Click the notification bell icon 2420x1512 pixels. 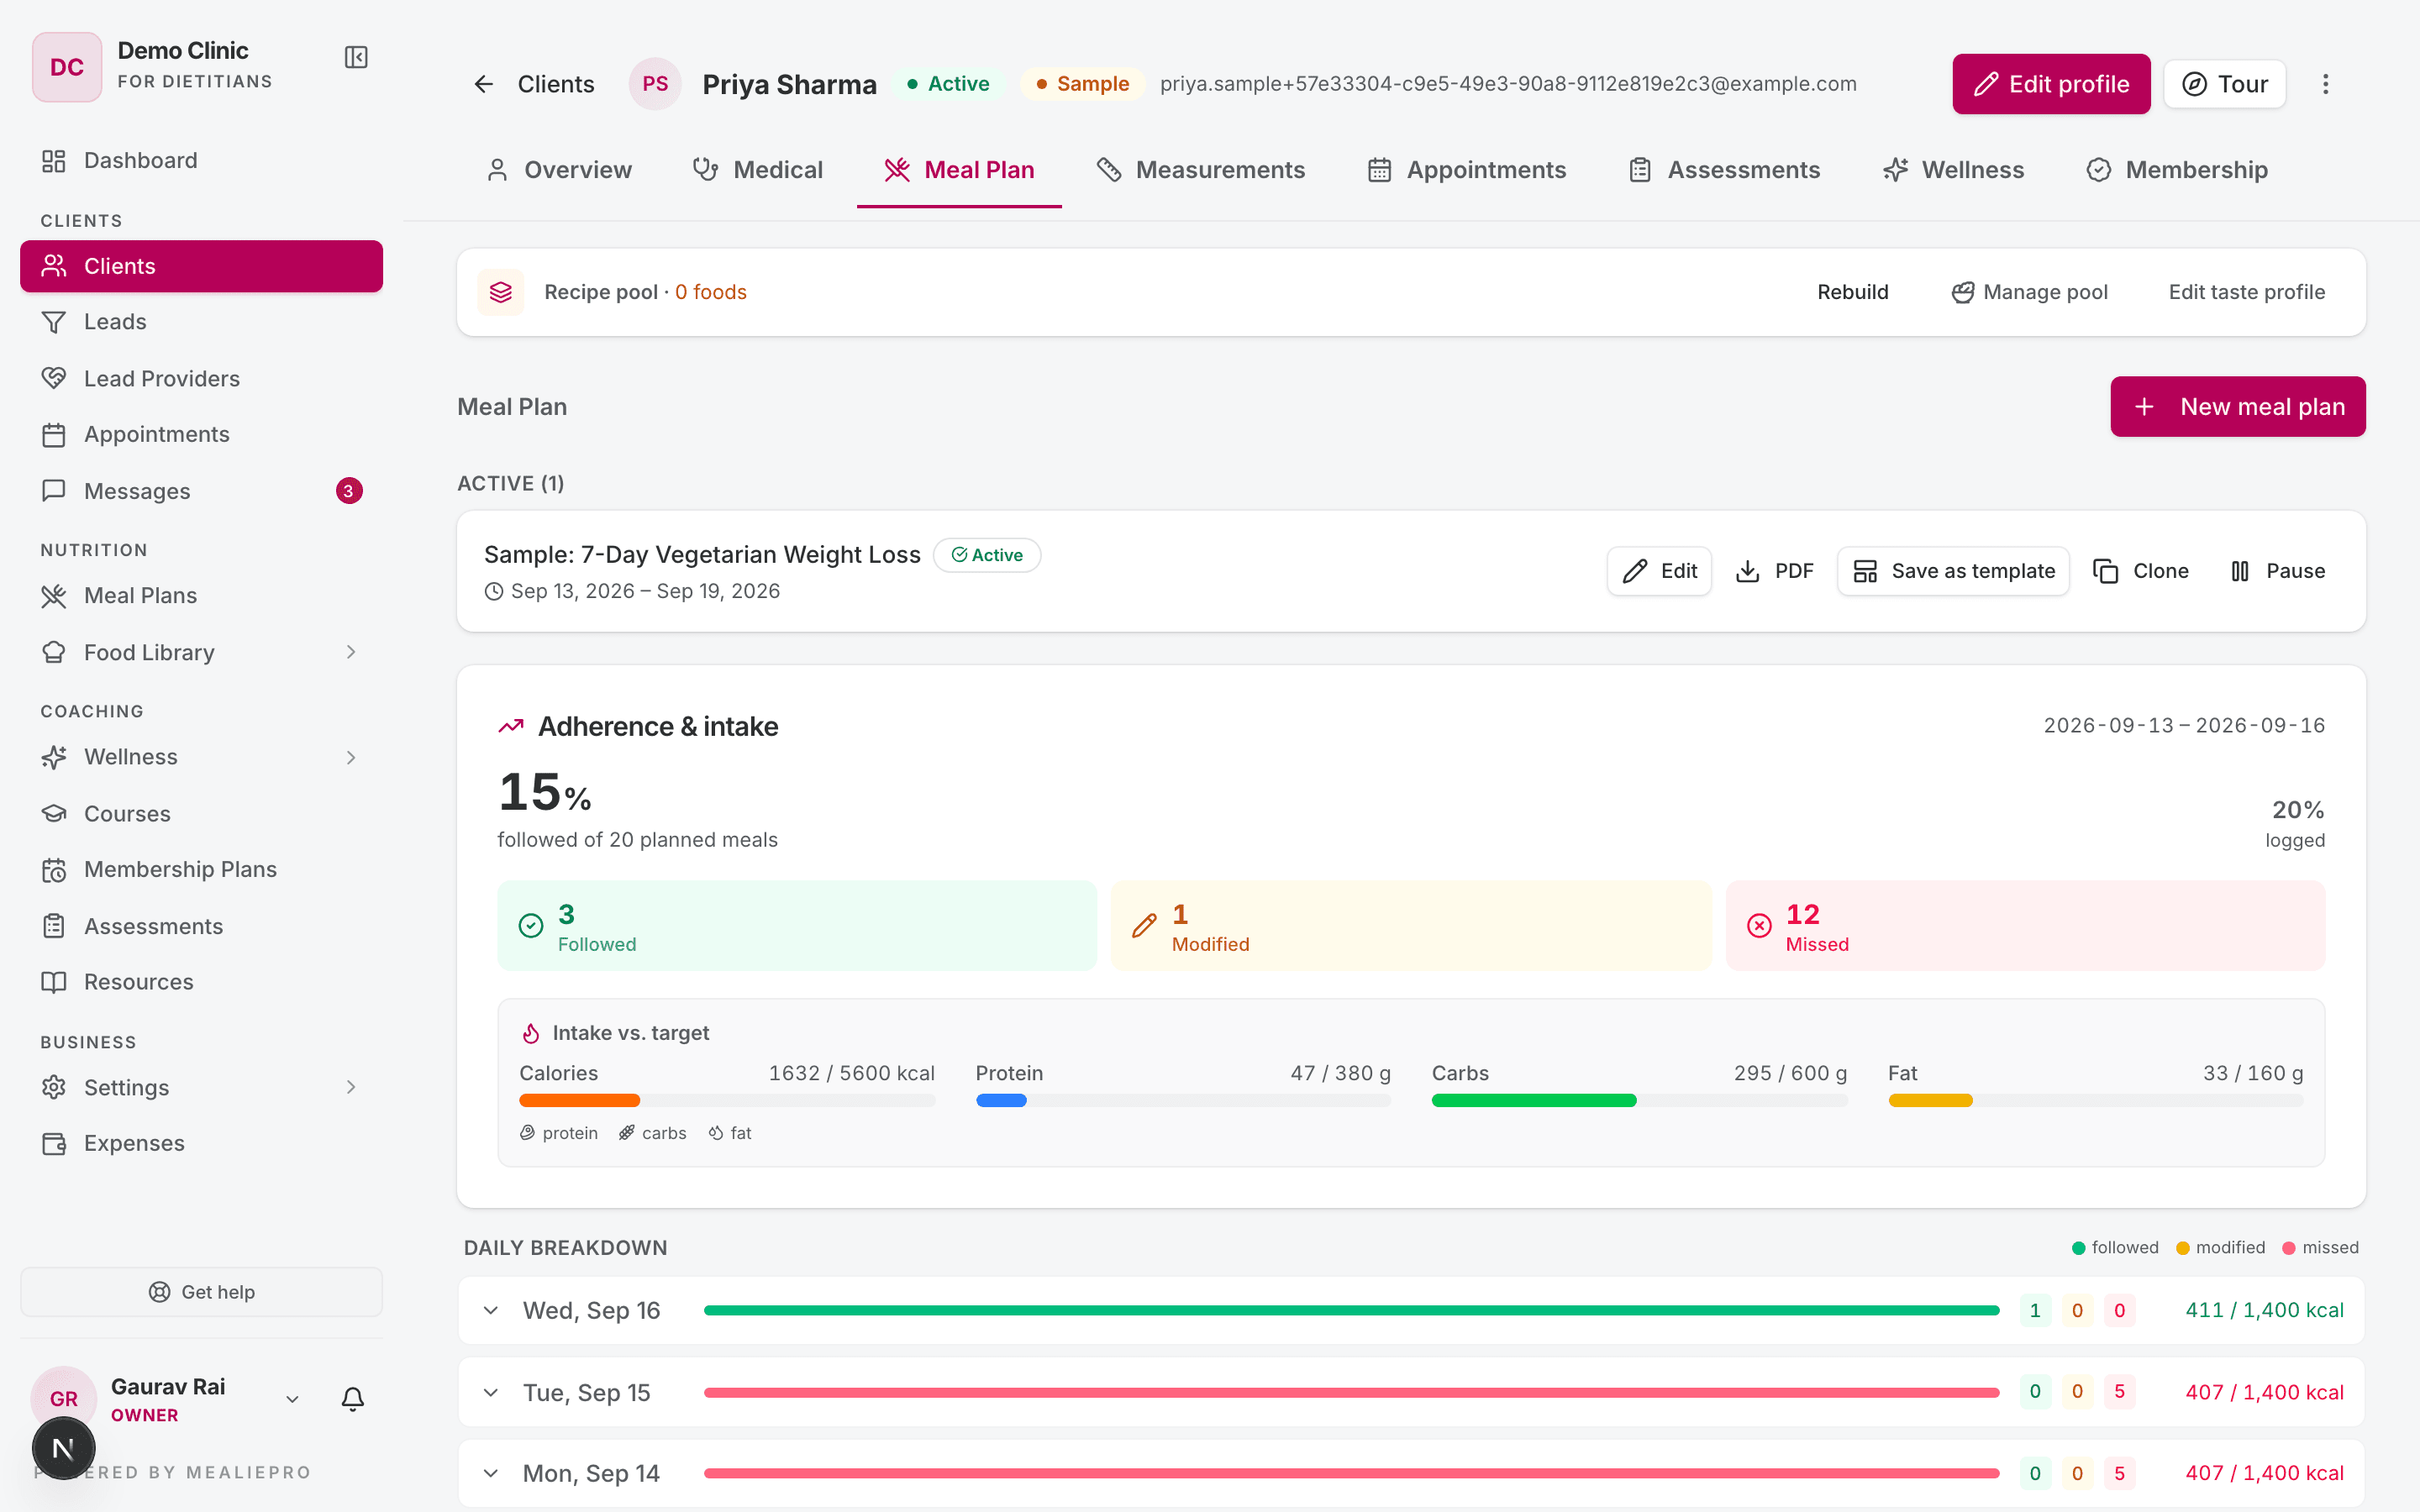[353, 1398]
